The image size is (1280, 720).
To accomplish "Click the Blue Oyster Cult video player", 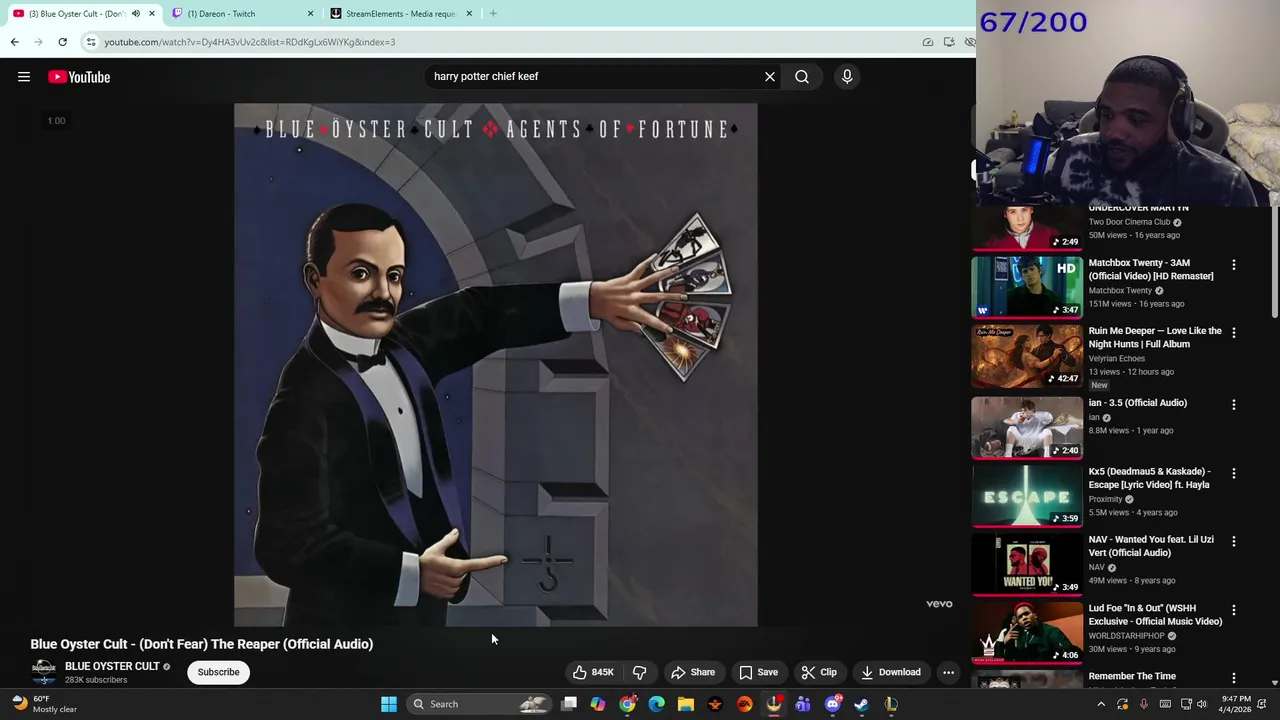I will pyautogui.click(x=495, y=365).
